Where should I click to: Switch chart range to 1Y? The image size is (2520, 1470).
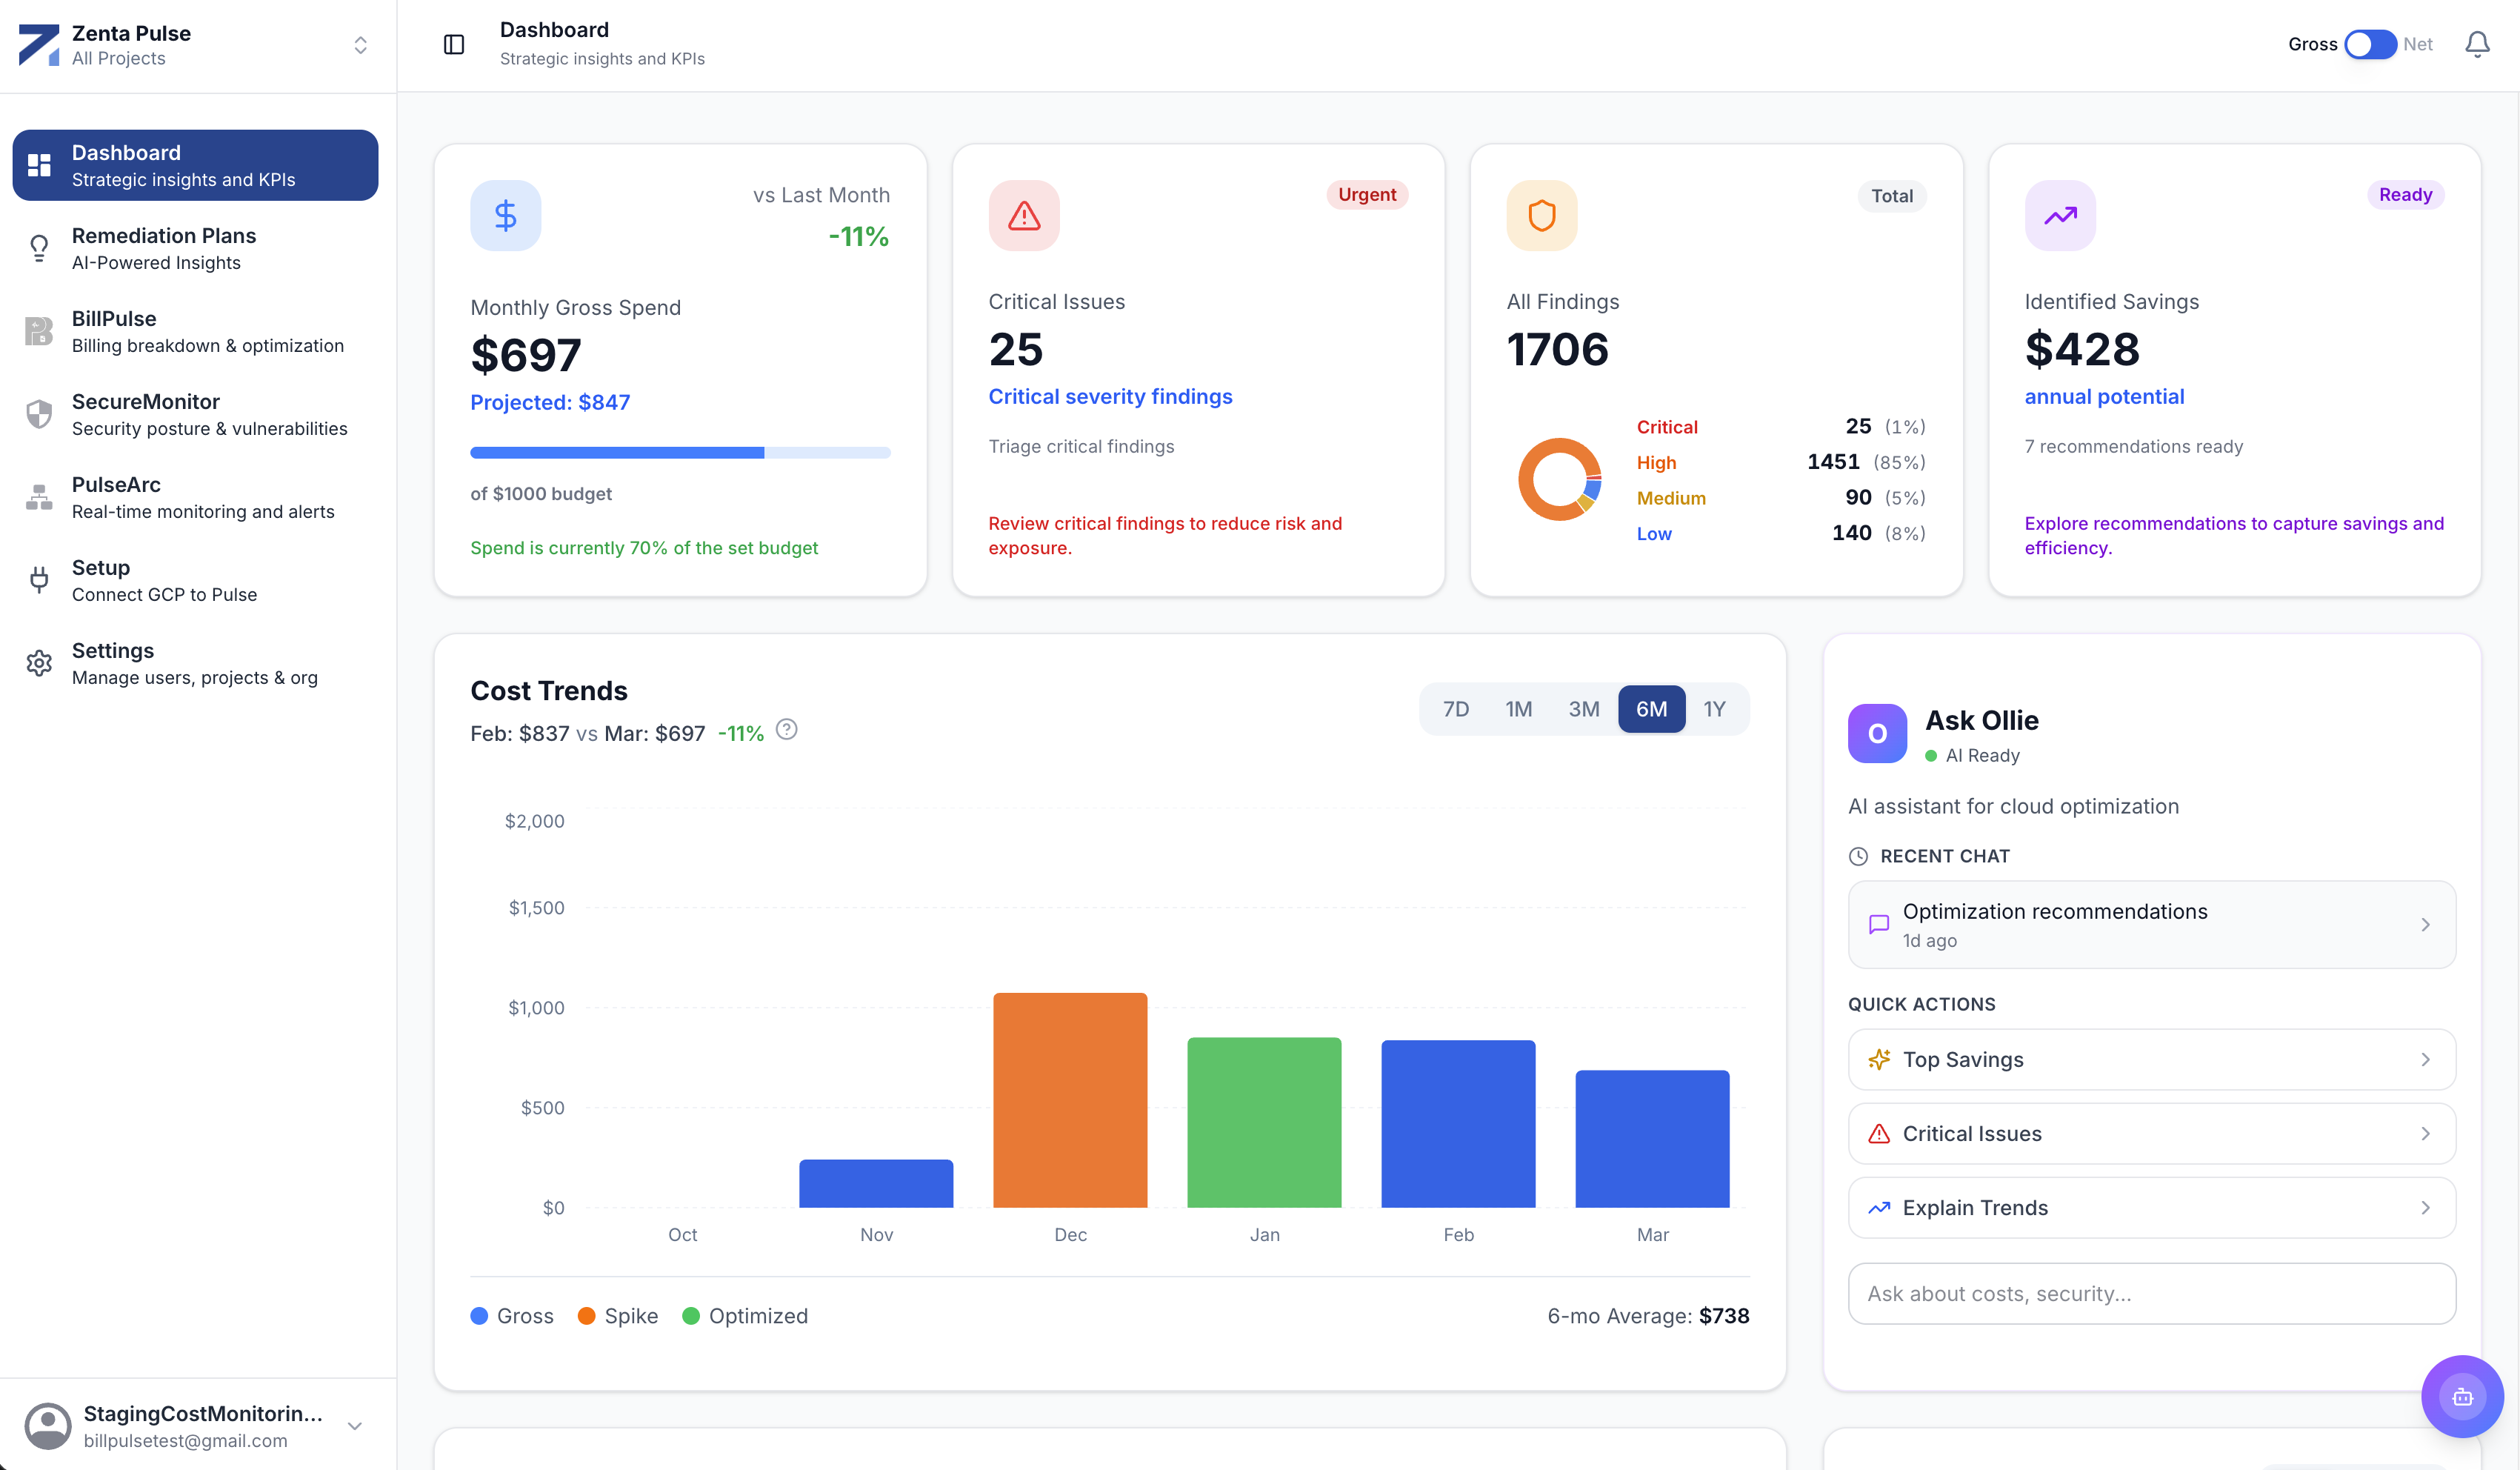pos(1714,709)
